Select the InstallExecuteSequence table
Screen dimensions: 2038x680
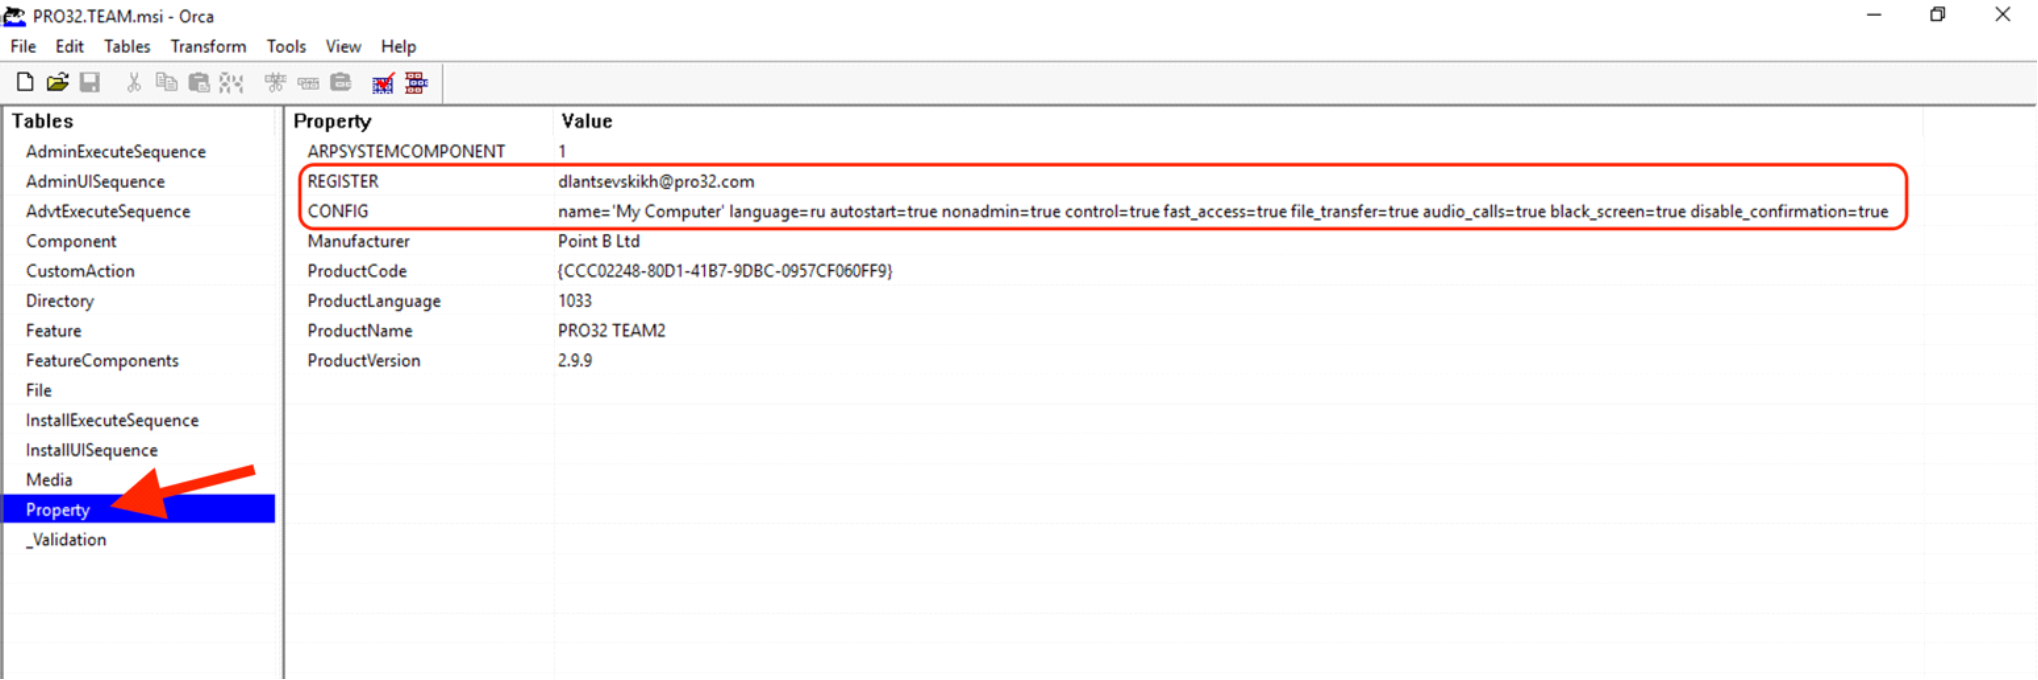[x=112, y=420]
